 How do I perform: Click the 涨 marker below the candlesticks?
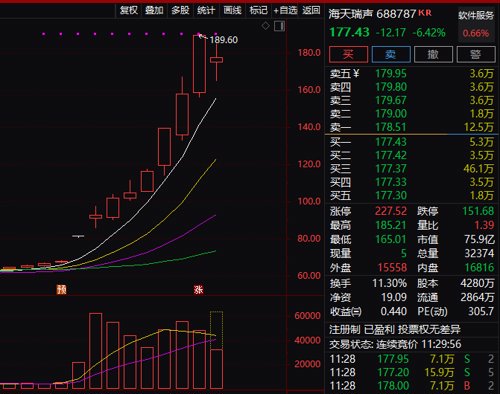[x=199, y=289]
